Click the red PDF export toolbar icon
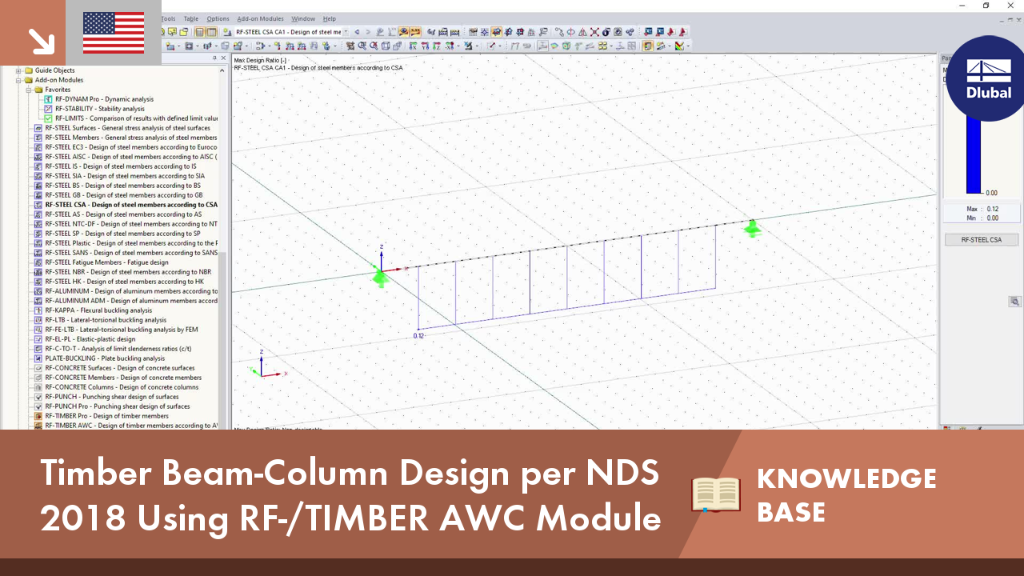This screenshot has width=1024, height=576. pyautogui.click(x=671, y=32)
